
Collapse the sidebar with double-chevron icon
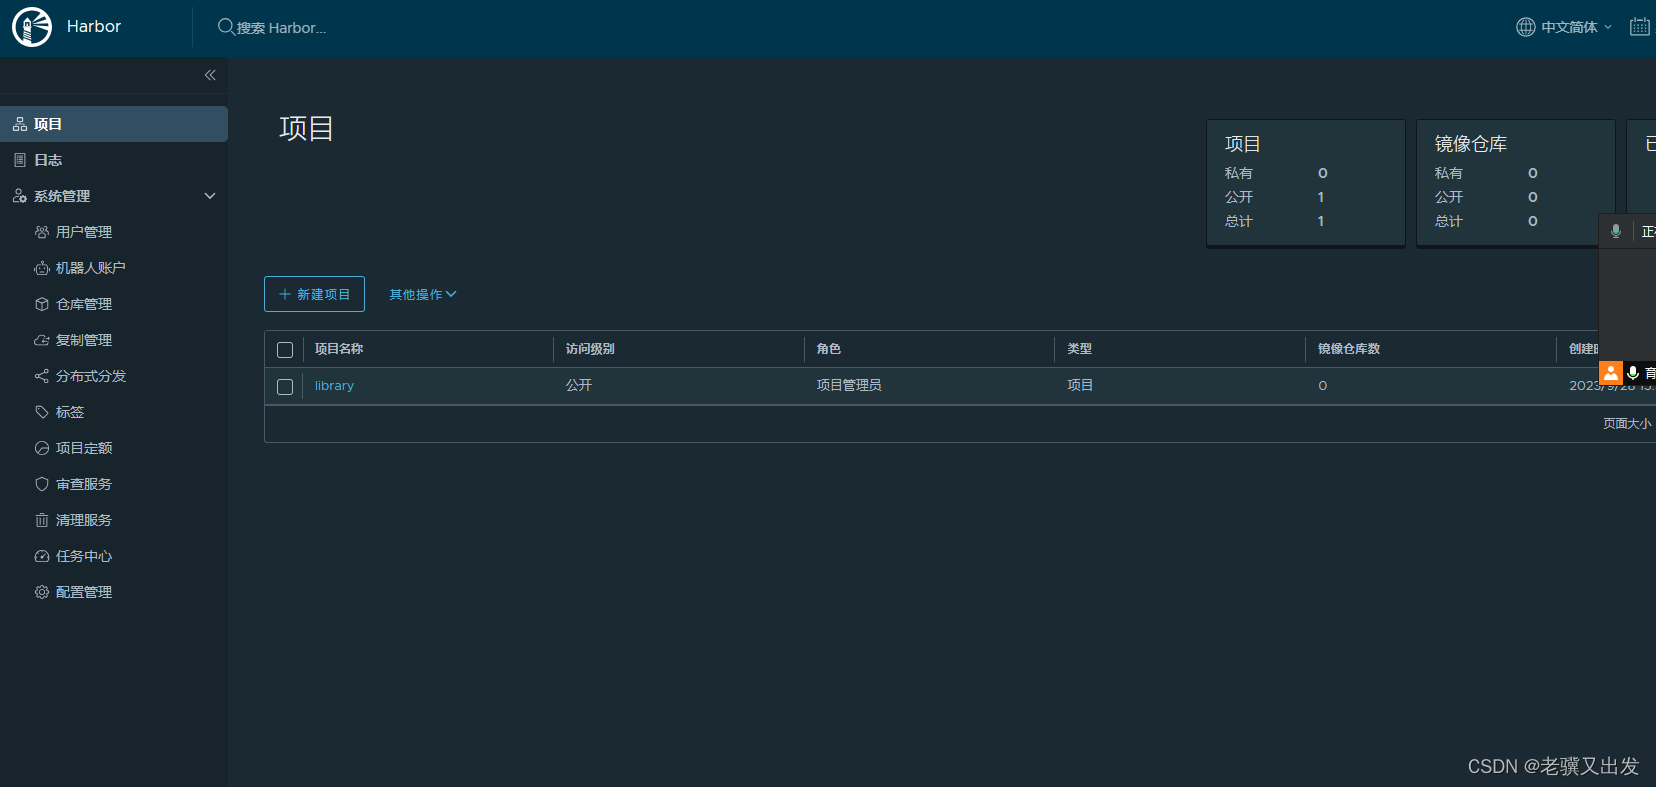pyautogui.click(x=210, y=75)
